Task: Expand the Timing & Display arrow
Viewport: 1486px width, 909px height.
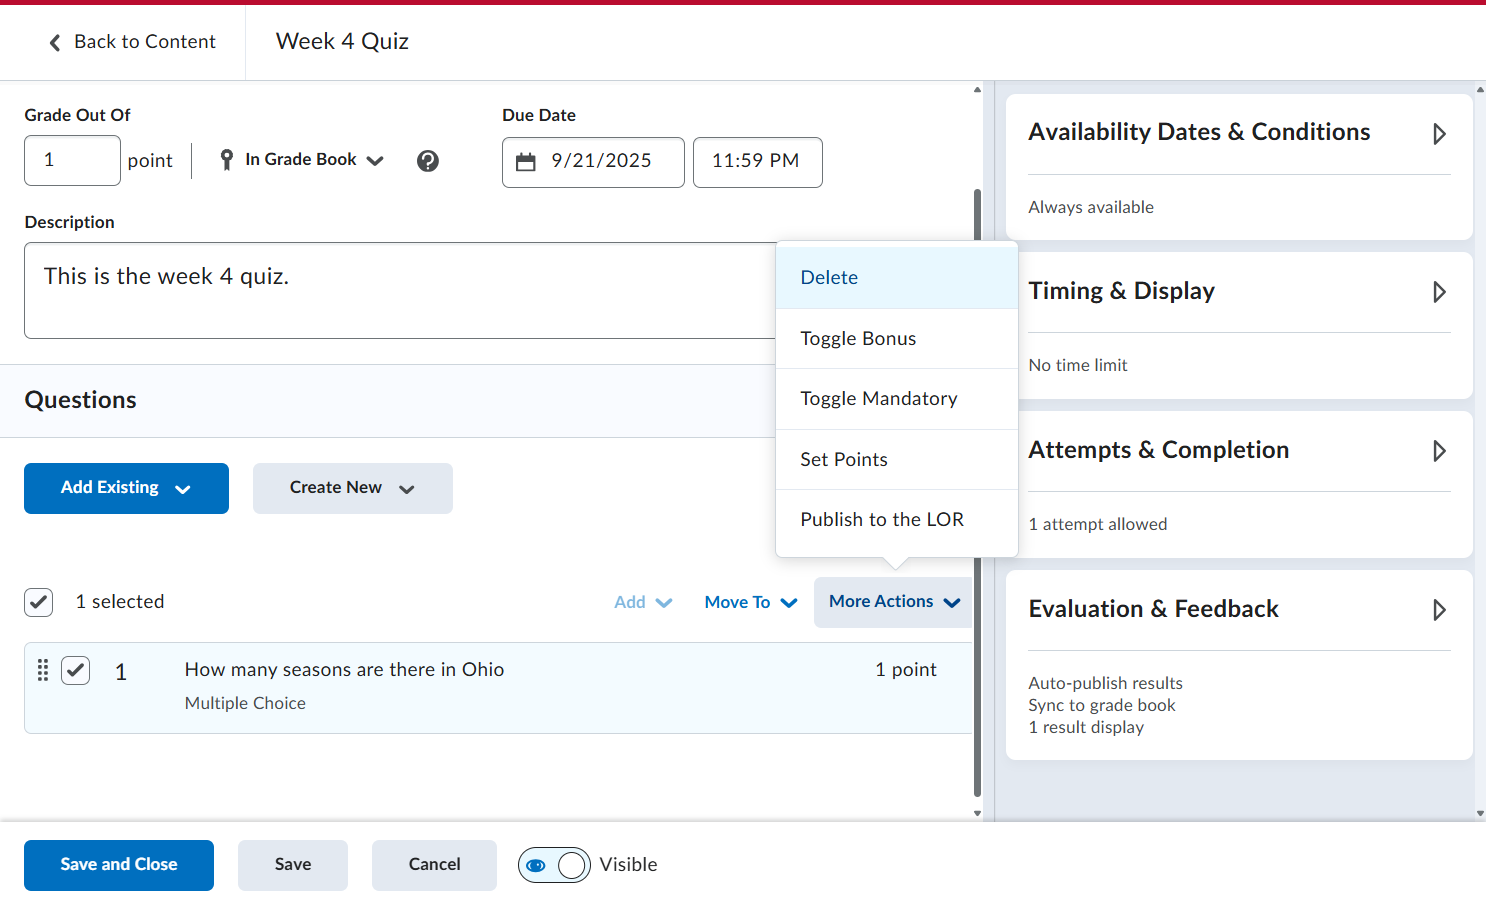Action: [x=1439, y=292]
